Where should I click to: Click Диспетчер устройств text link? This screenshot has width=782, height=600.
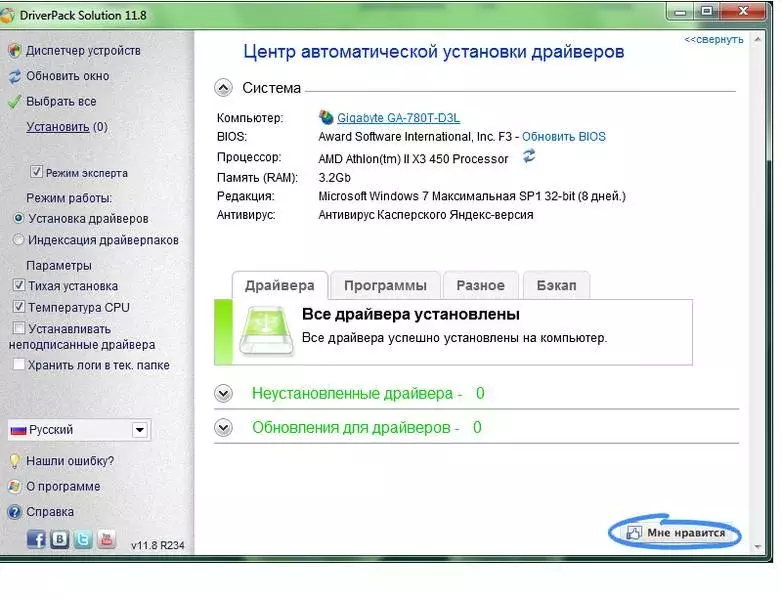pyautogui.click(x=83, y=50)
